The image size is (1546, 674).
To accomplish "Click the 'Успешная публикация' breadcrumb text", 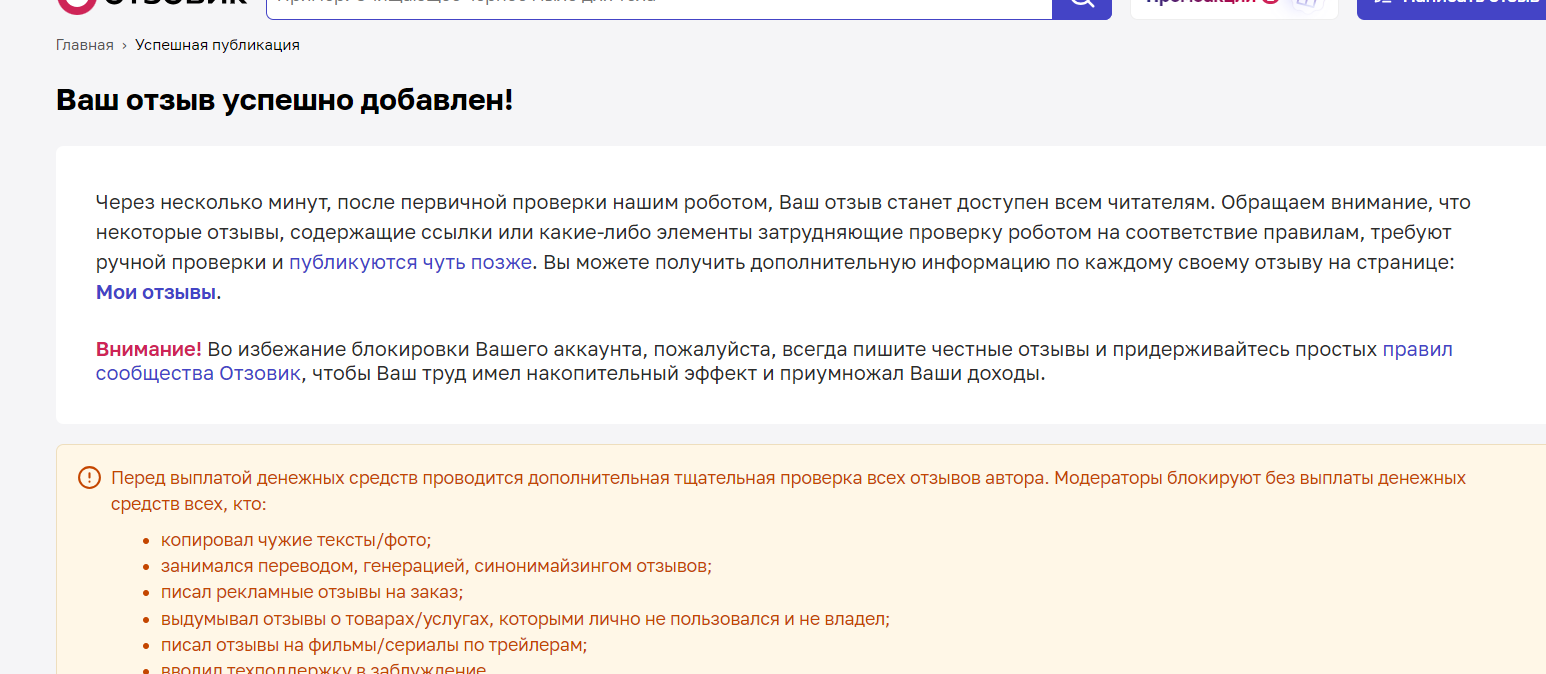I will [x=218, y=45].
